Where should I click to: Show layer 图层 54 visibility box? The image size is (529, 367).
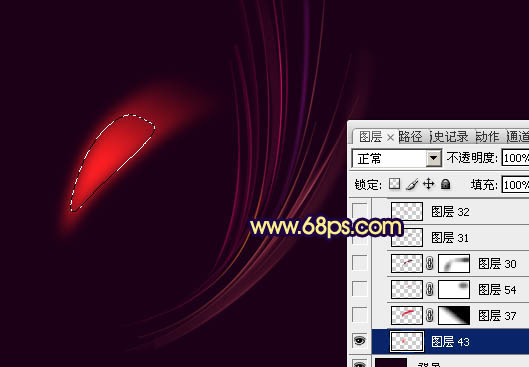coord(360,289)
